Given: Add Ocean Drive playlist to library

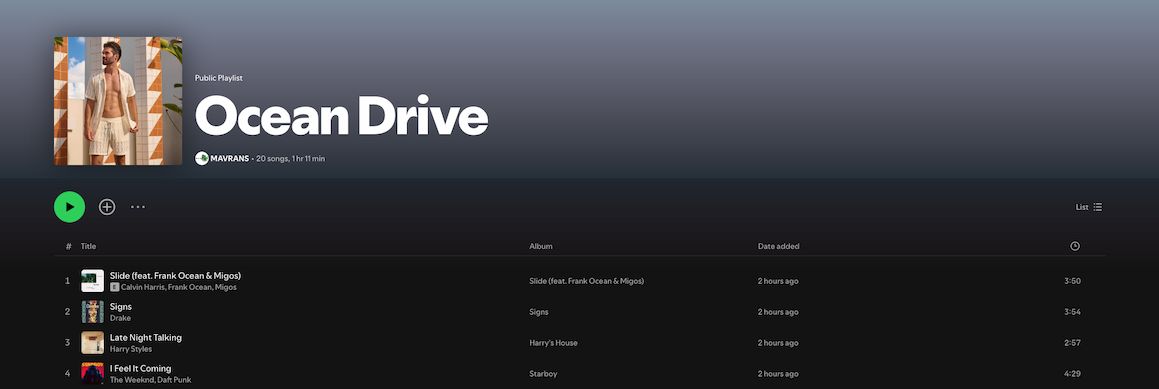Looking at the screenshot, I should click(x=107, y=207).
